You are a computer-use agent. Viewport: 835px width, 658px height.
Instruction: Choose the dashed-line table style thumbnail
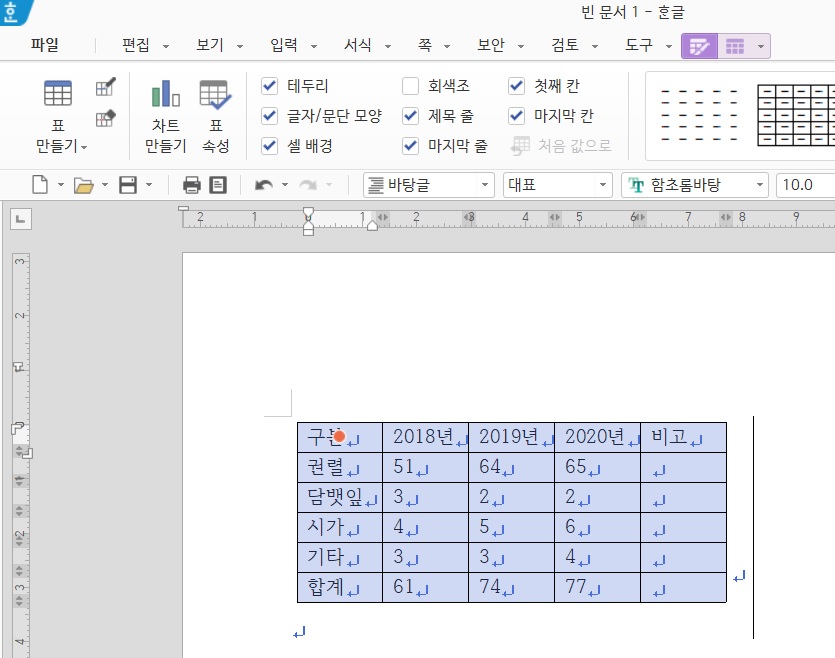pyautogui.click(x=700, y=115)
